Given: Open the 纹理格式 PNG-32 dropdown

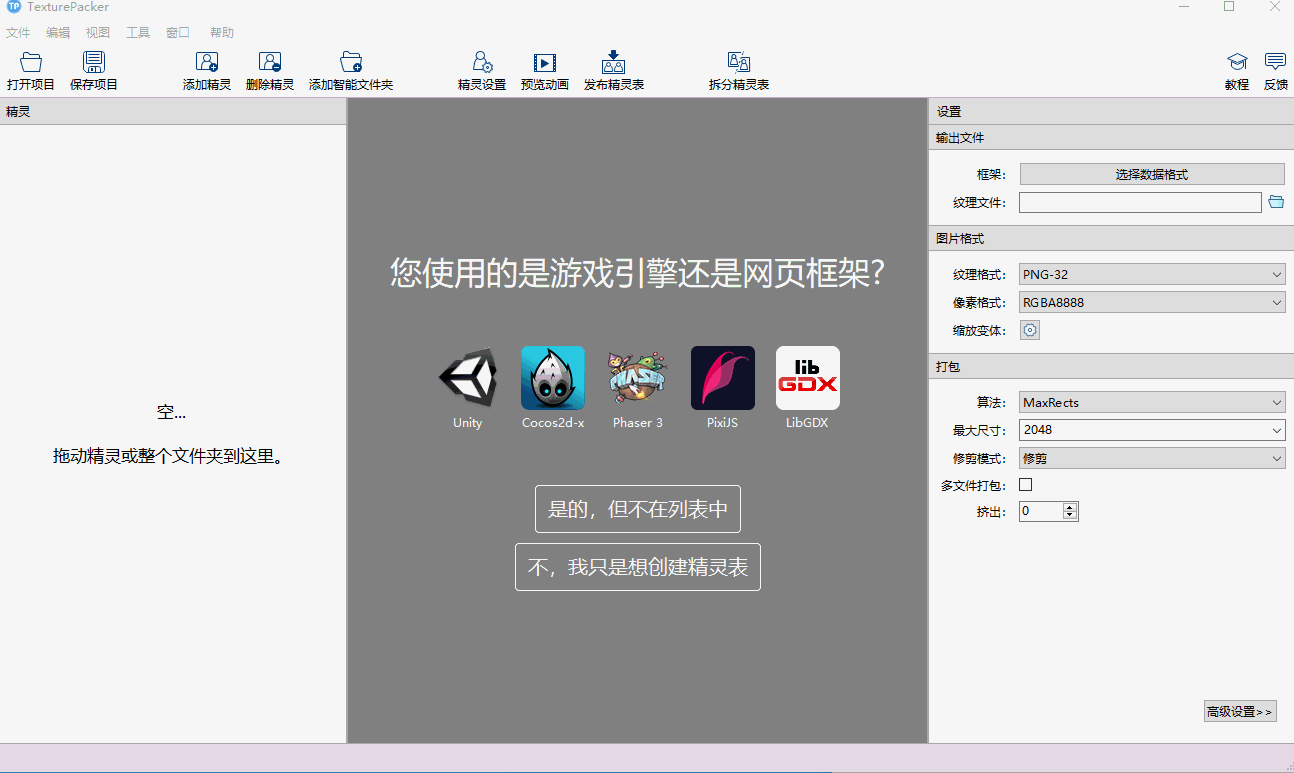Looking at the screenshot, I should point(1152,274).
